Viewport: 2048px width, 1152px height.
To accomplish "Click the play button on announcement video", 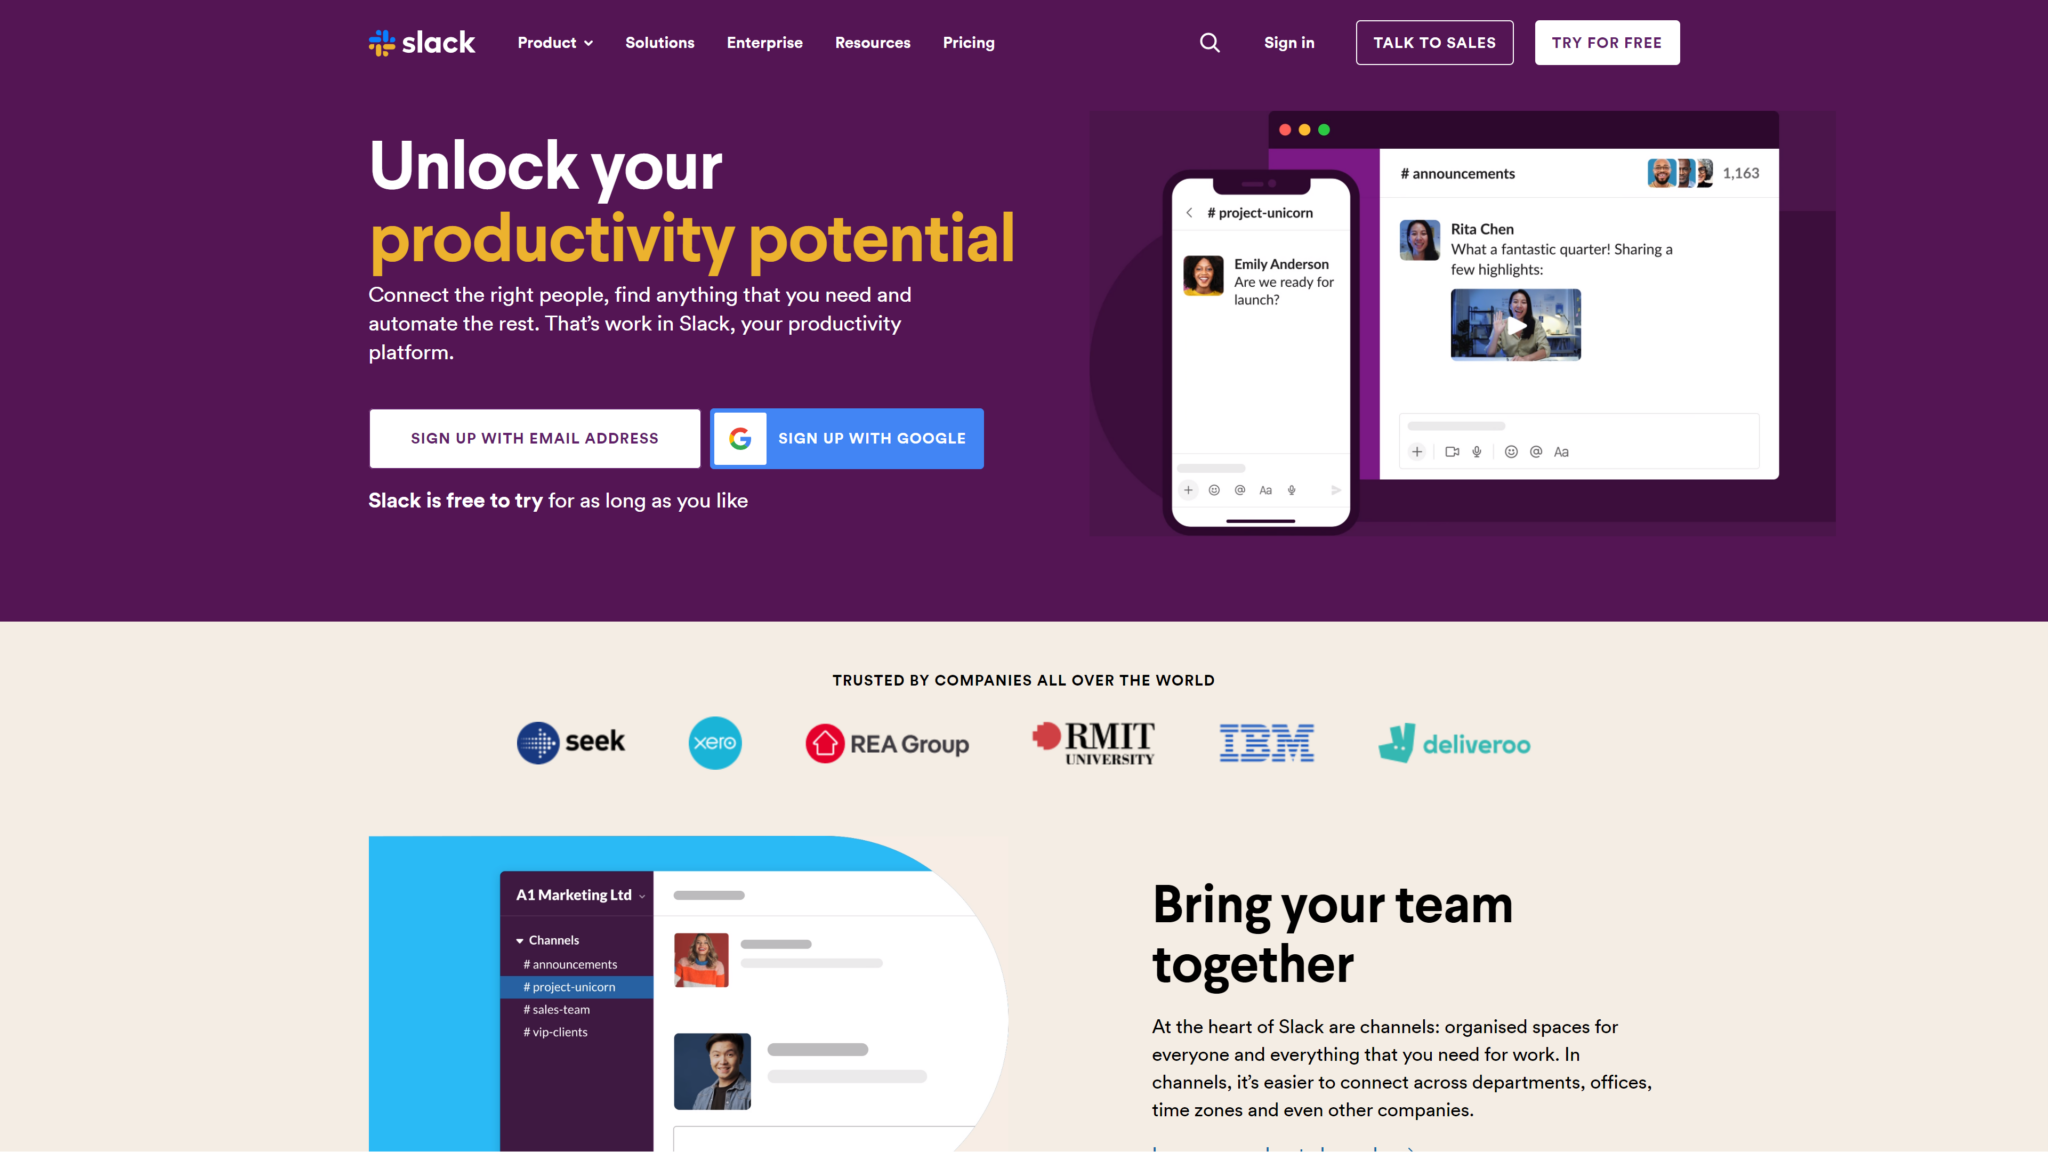I will click(1516, 324).
